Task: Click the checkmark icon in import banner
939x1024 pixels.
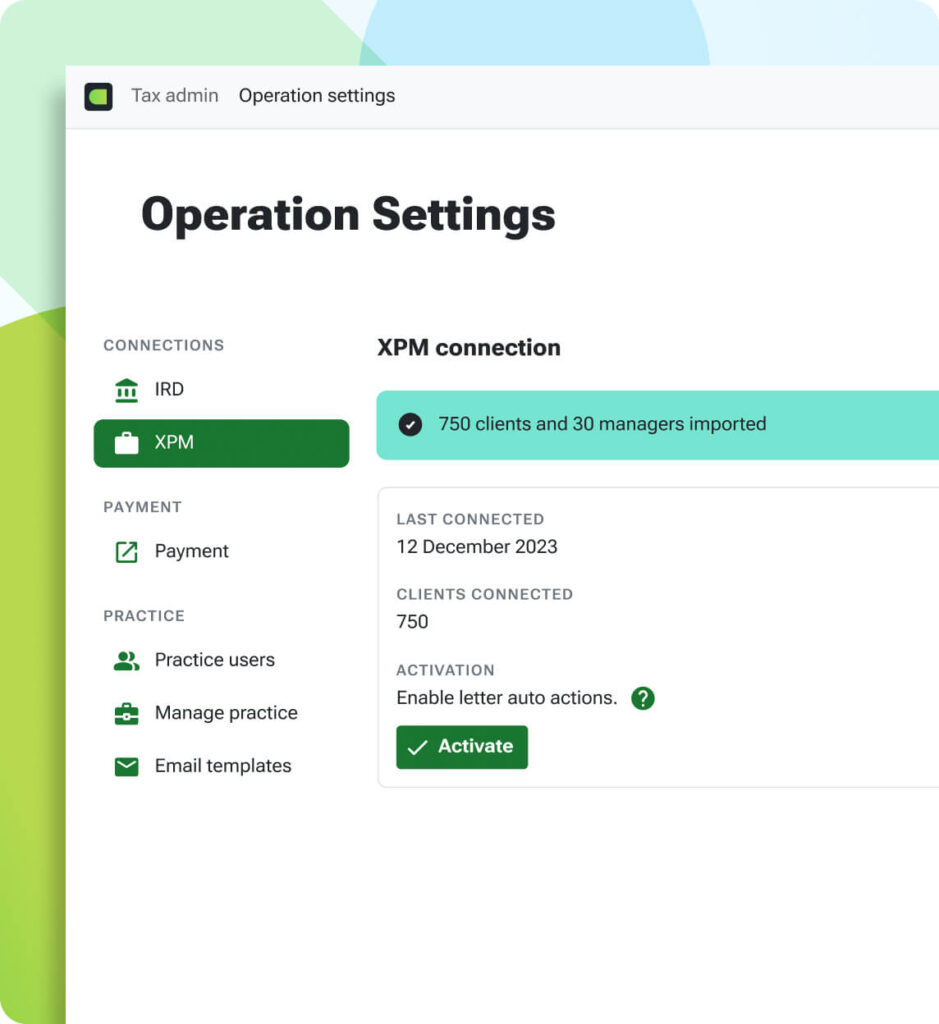Action: tap(410, 424)
